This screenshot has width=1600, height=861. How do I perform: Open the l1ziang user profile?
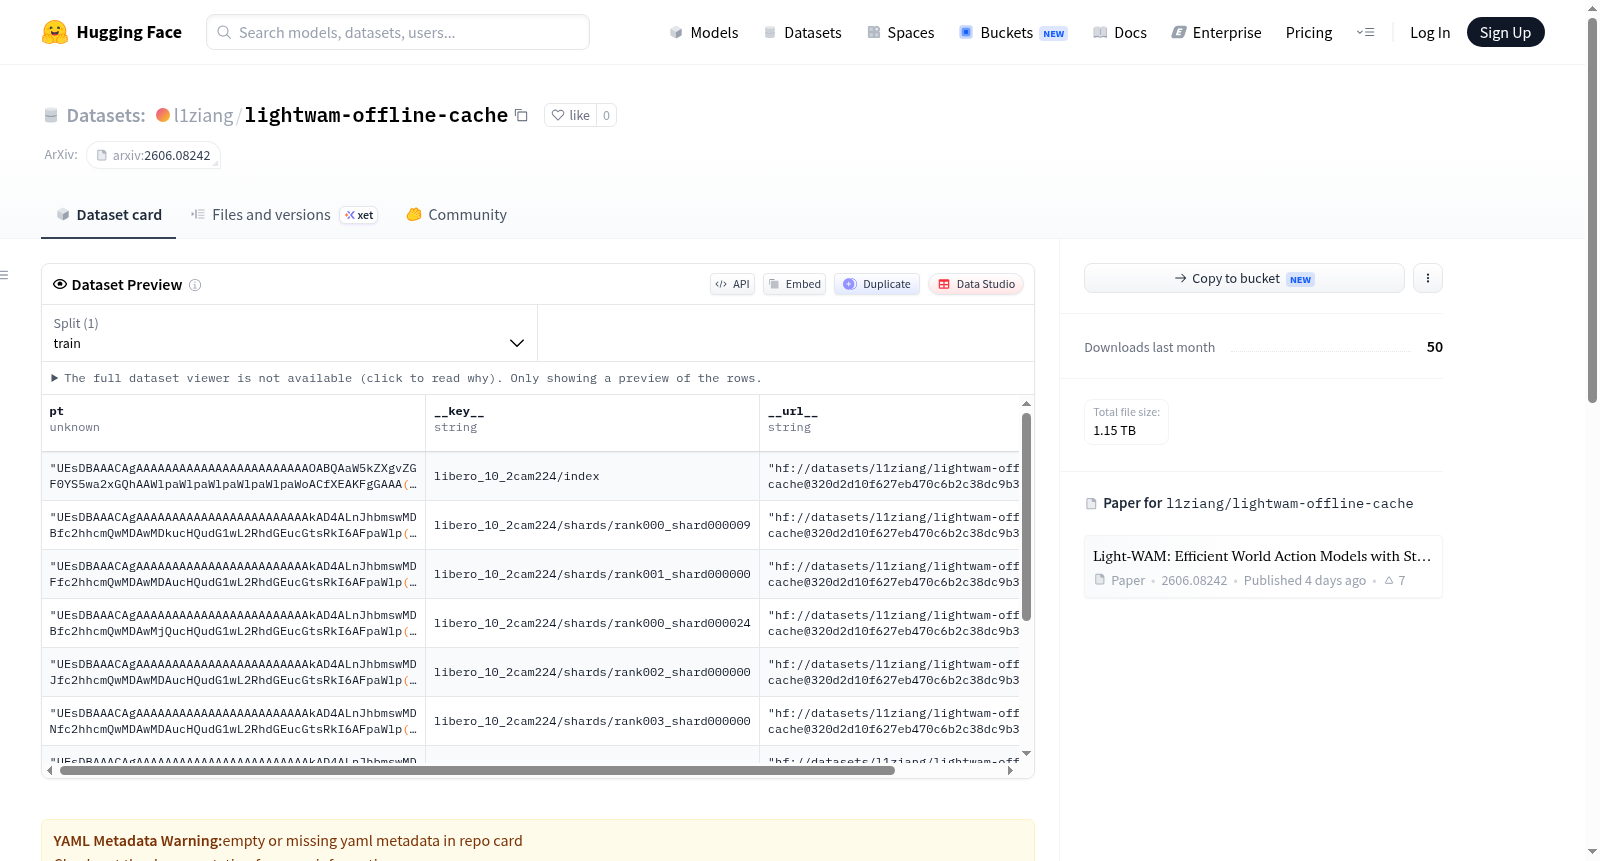tap(203, 115)
